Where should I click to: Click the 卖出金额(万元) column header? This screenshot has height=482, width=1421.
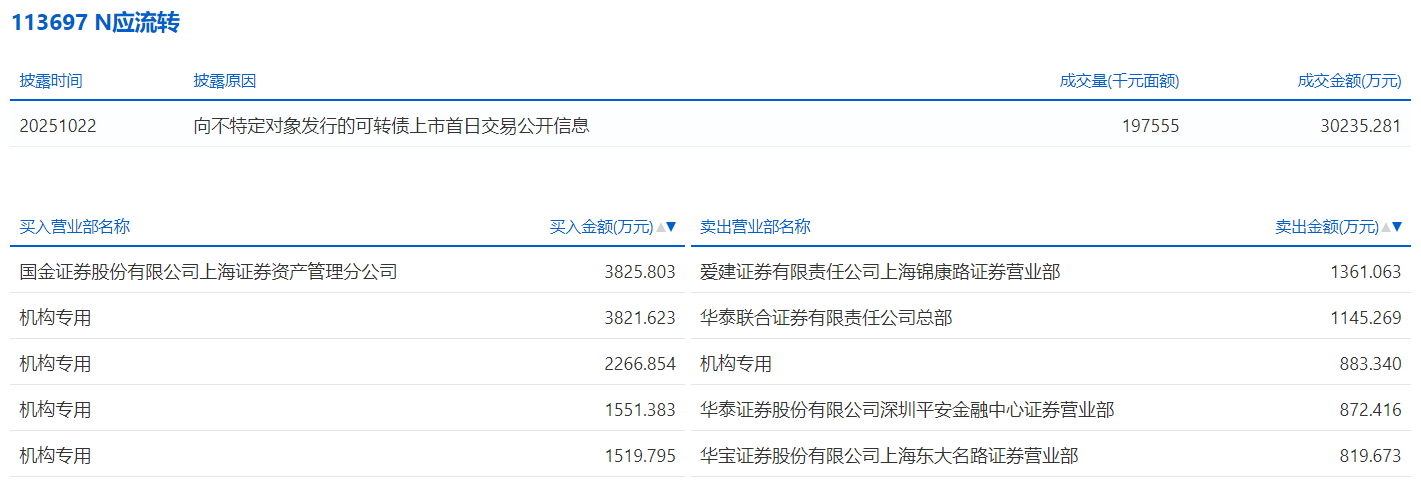click(x=1326, y=227)
